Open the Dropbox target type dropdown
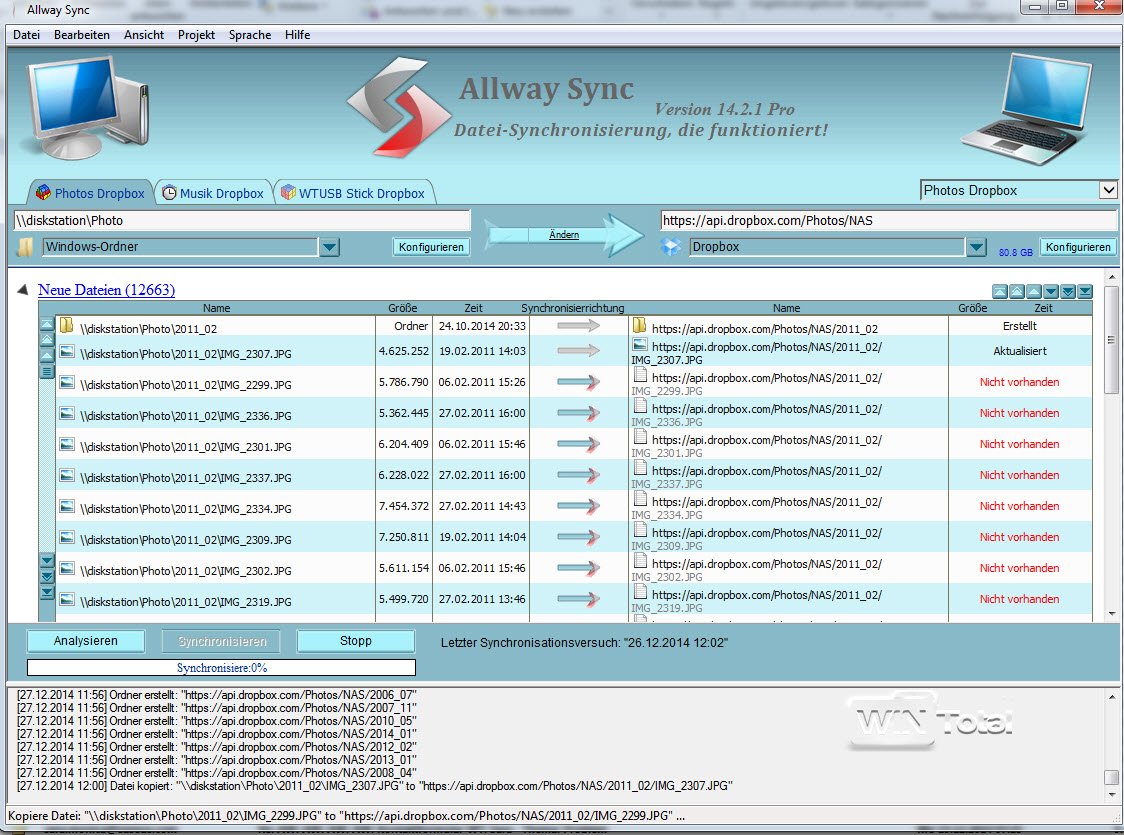The image size is (1124, 835). 977,247
